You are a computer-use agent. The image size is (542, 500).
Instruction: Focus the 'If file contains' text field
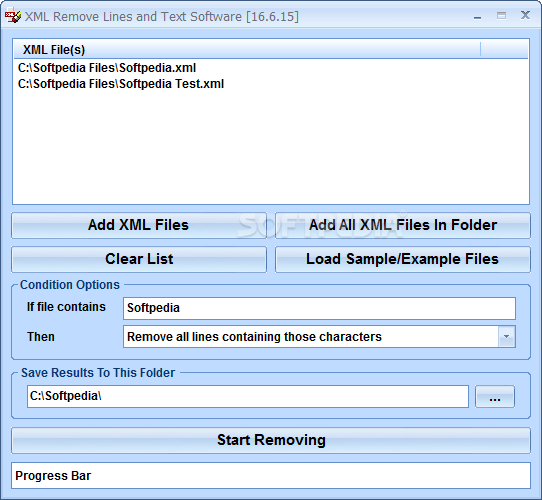pos(319,308)
